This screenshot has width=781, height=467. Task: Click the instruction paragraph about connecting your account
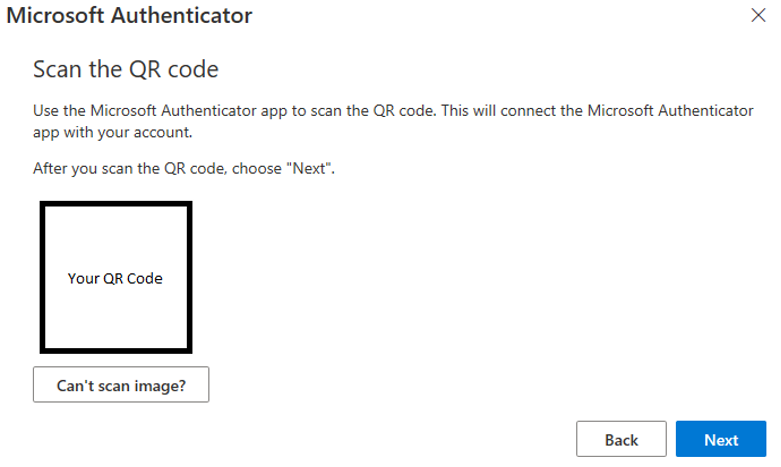tap(393, 121)
